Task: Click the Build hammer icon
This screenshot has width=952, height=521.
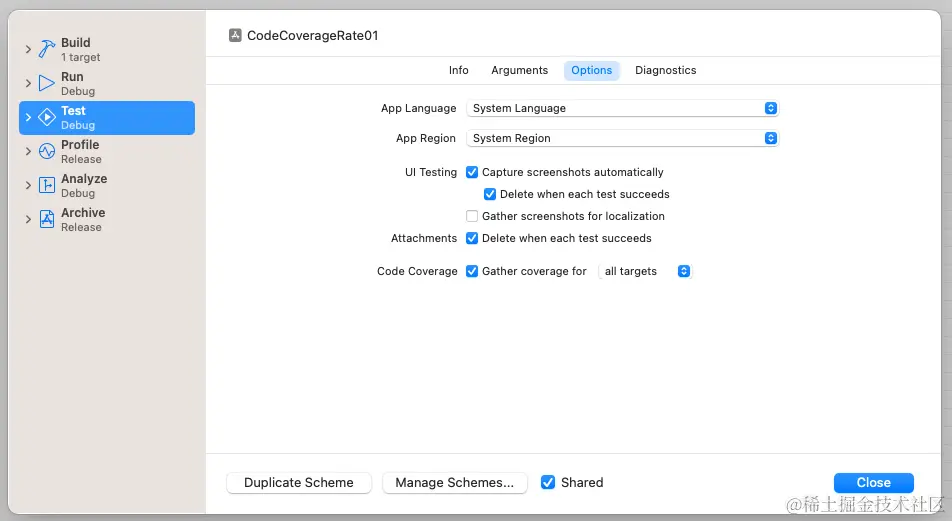Action: pyautogui.click(x=47, y=49)
